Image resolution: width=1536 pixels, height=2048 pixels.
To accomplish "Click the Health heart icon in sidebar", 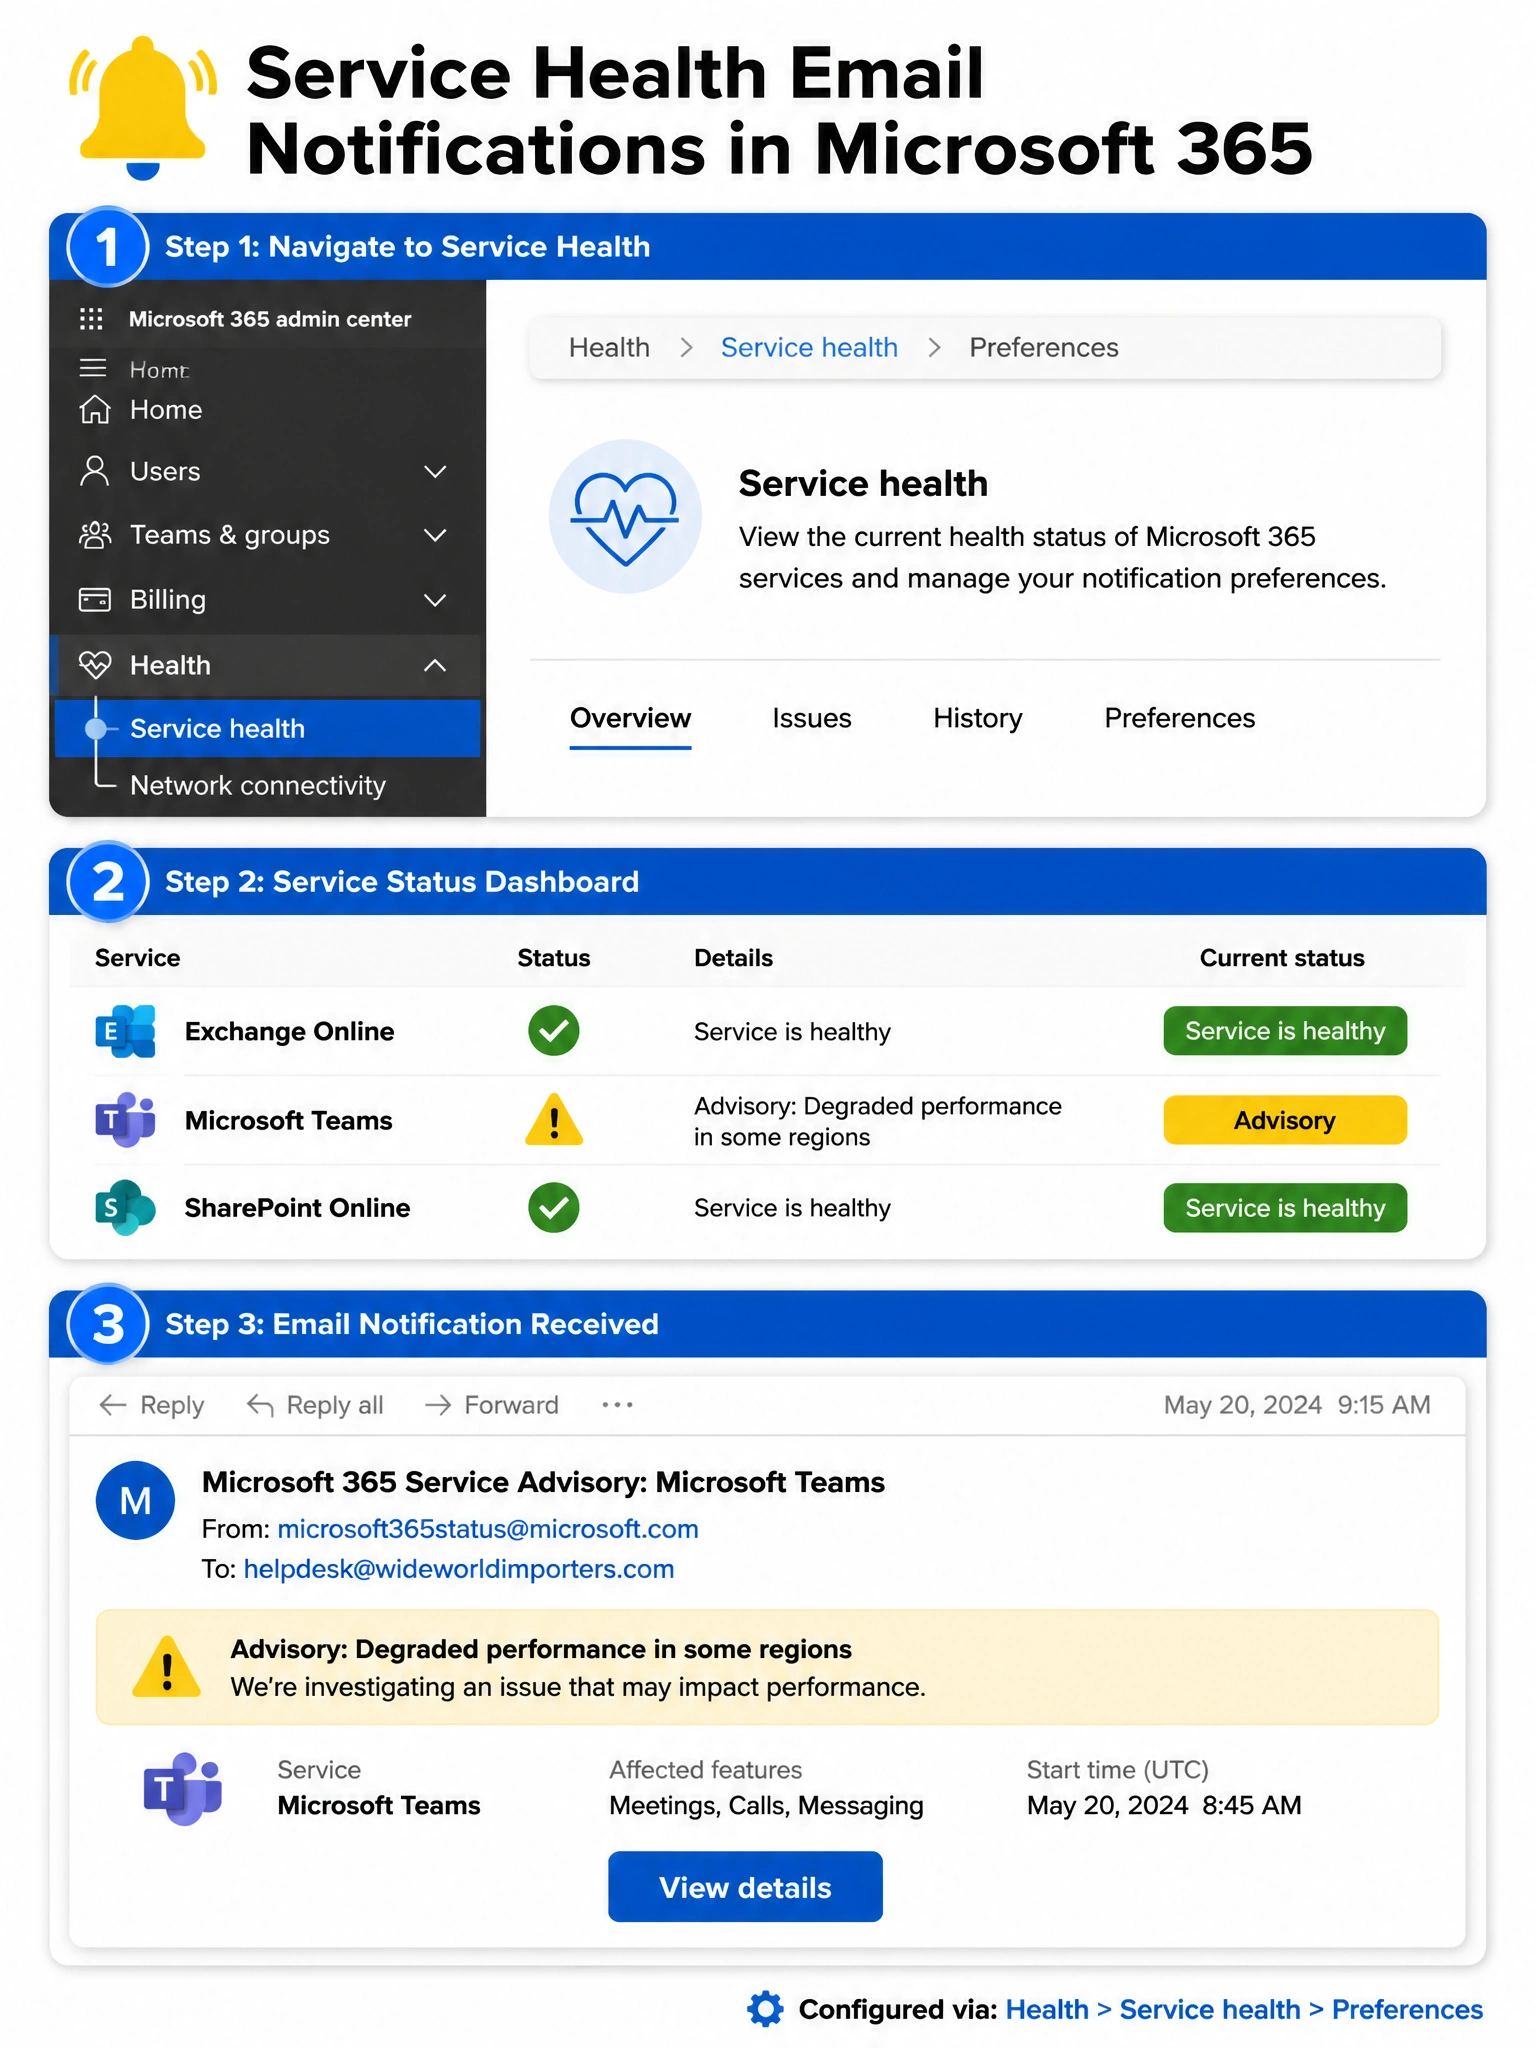I will tap(95, 665).
